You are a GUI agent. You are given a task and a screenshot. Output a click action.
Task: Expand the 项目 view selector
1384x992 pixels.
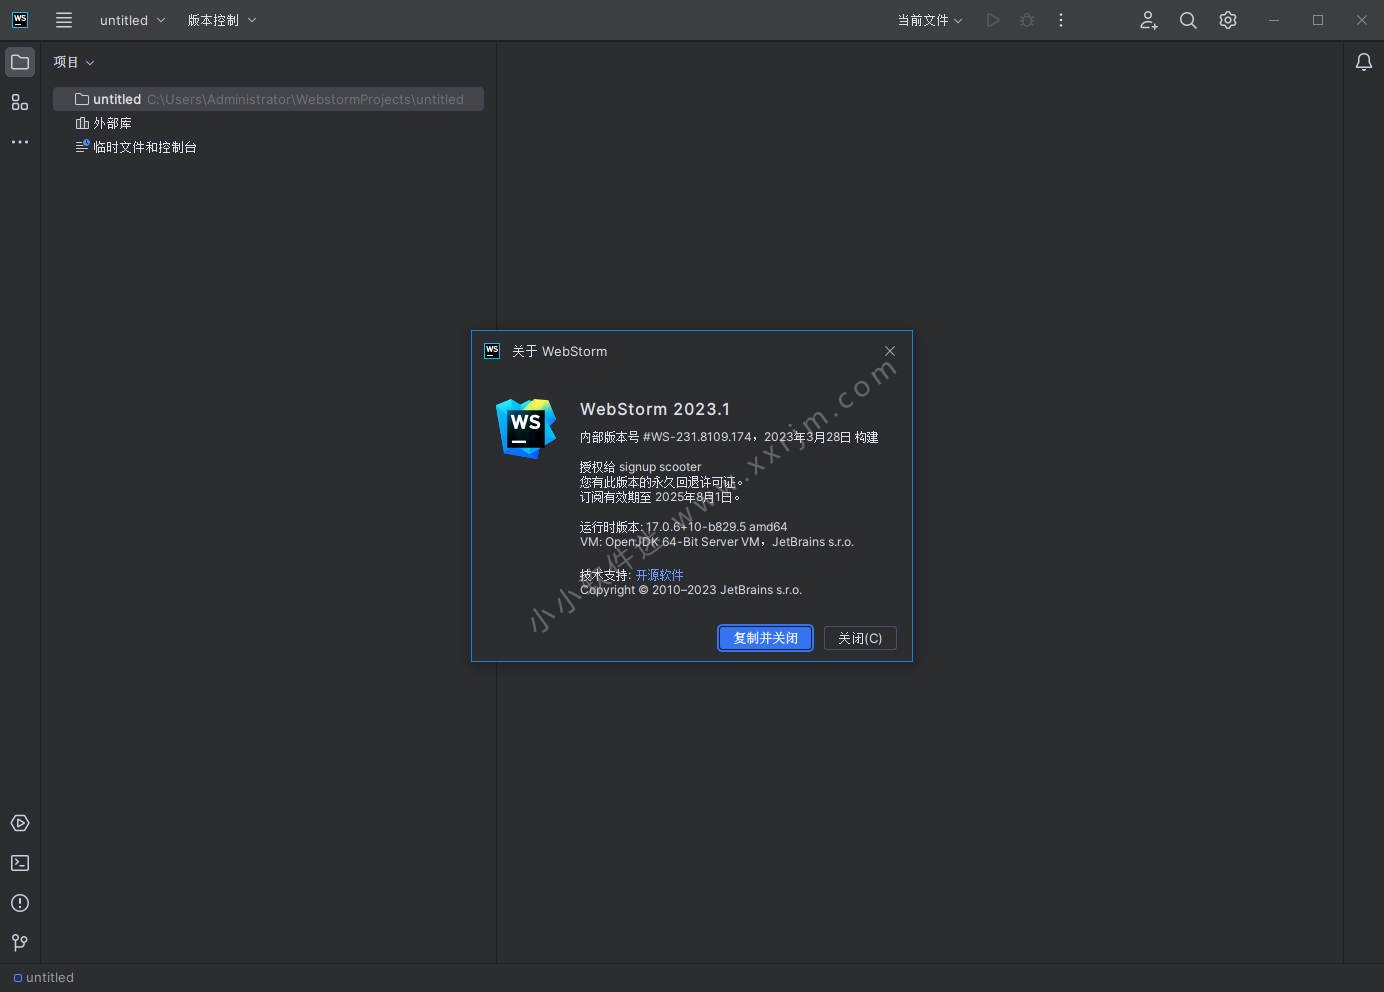click(x=74, y=62)
